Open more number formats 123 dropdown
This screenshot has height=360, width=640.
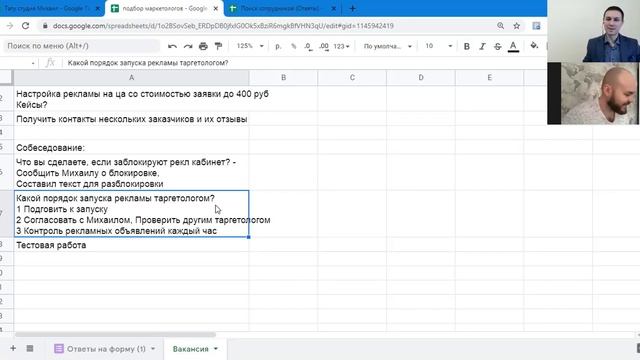pos(341,46)
